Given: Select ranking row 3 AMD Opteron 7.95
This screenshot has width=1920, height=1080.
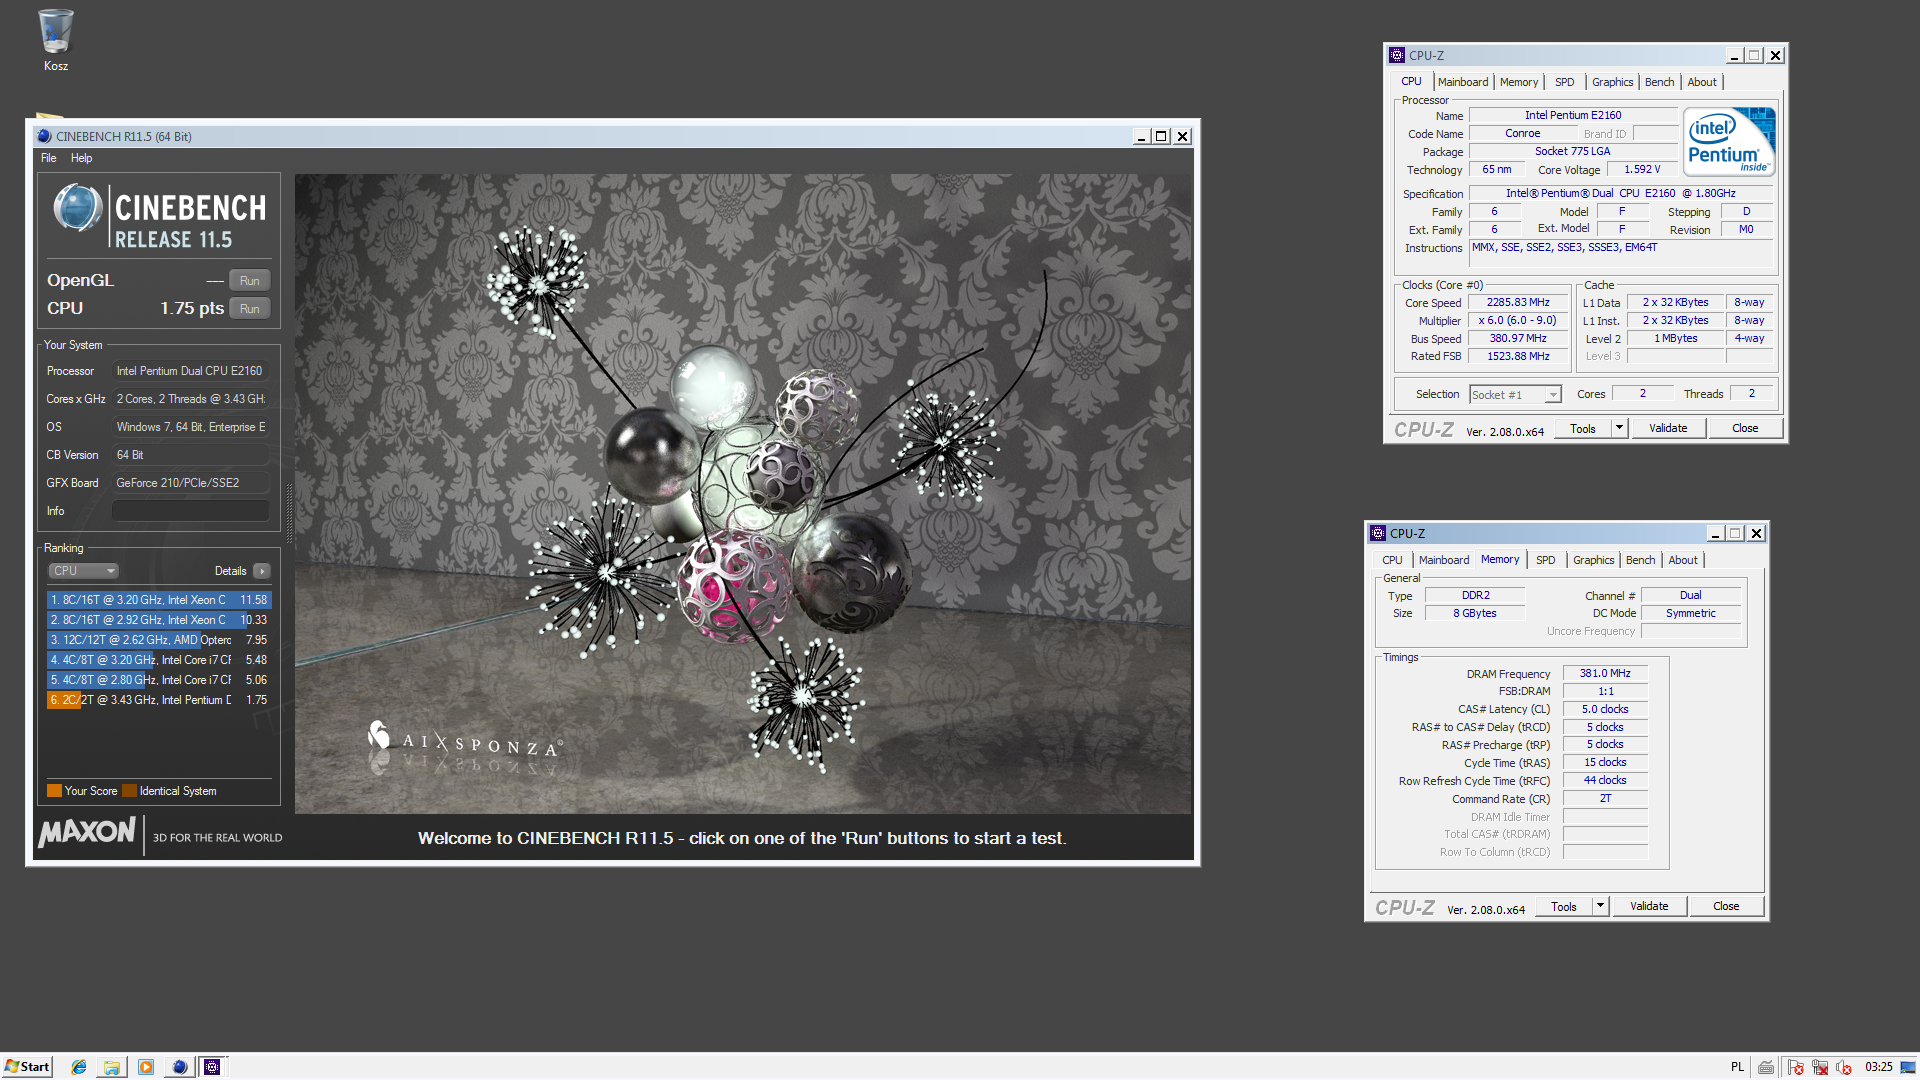Looking at the screenshot, I should click(159, 640).
